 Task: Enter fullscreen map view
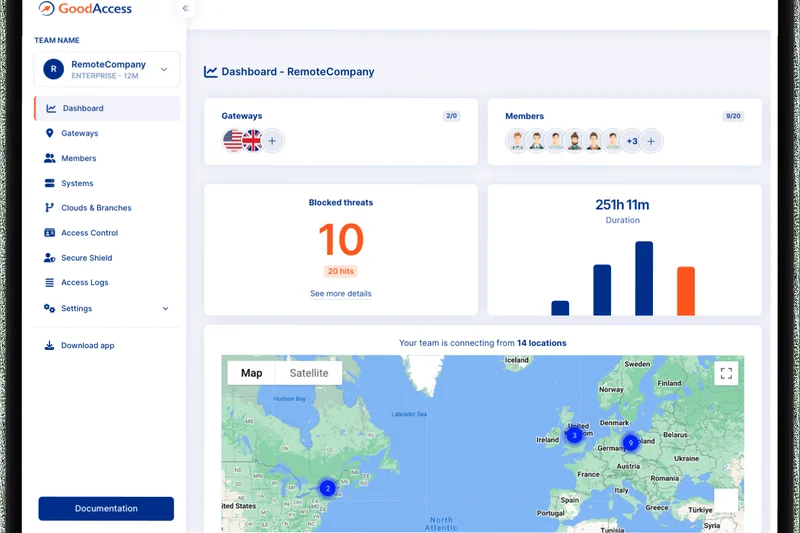coord(726,373)
